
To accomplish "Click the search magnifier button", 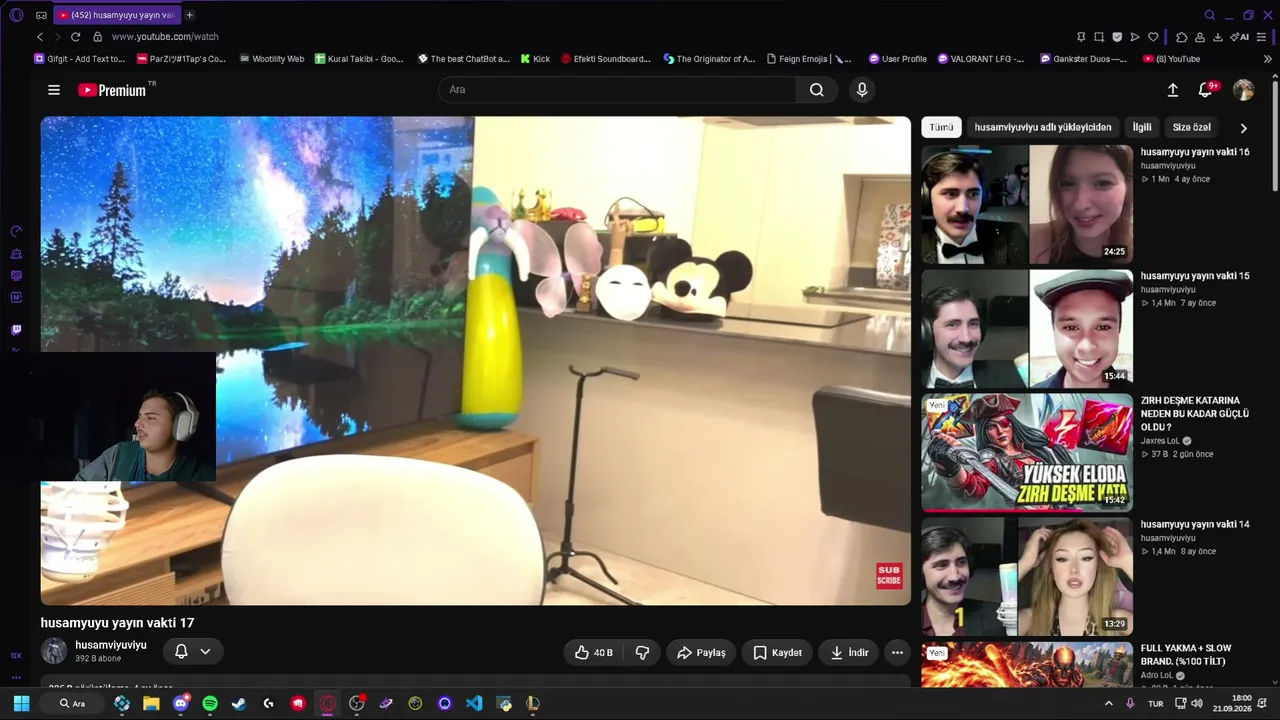I will point(817,90).
